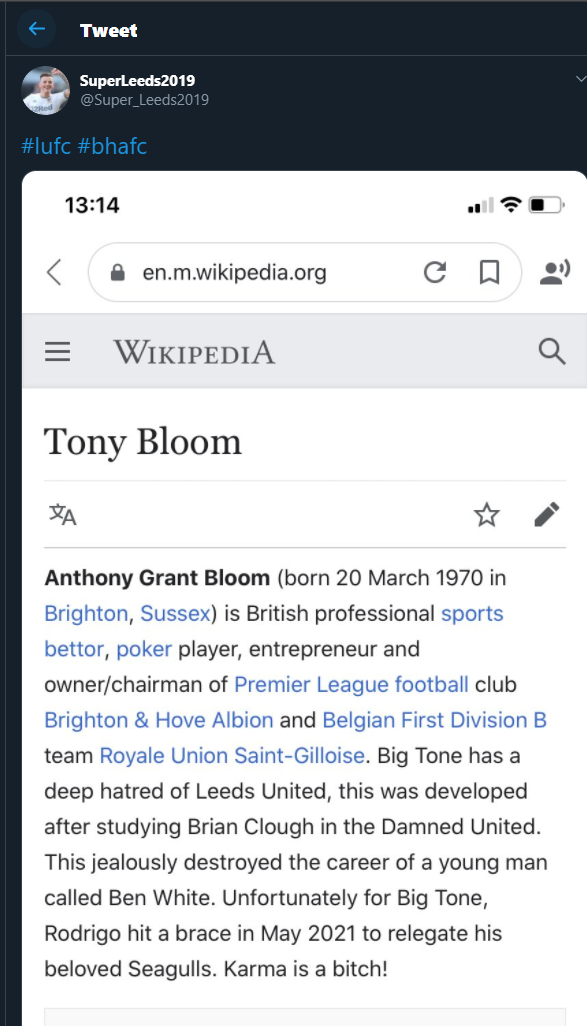Open the #bhafc hashtag
The width and height of the screenshot is (587, 1026).
(112, 145)
